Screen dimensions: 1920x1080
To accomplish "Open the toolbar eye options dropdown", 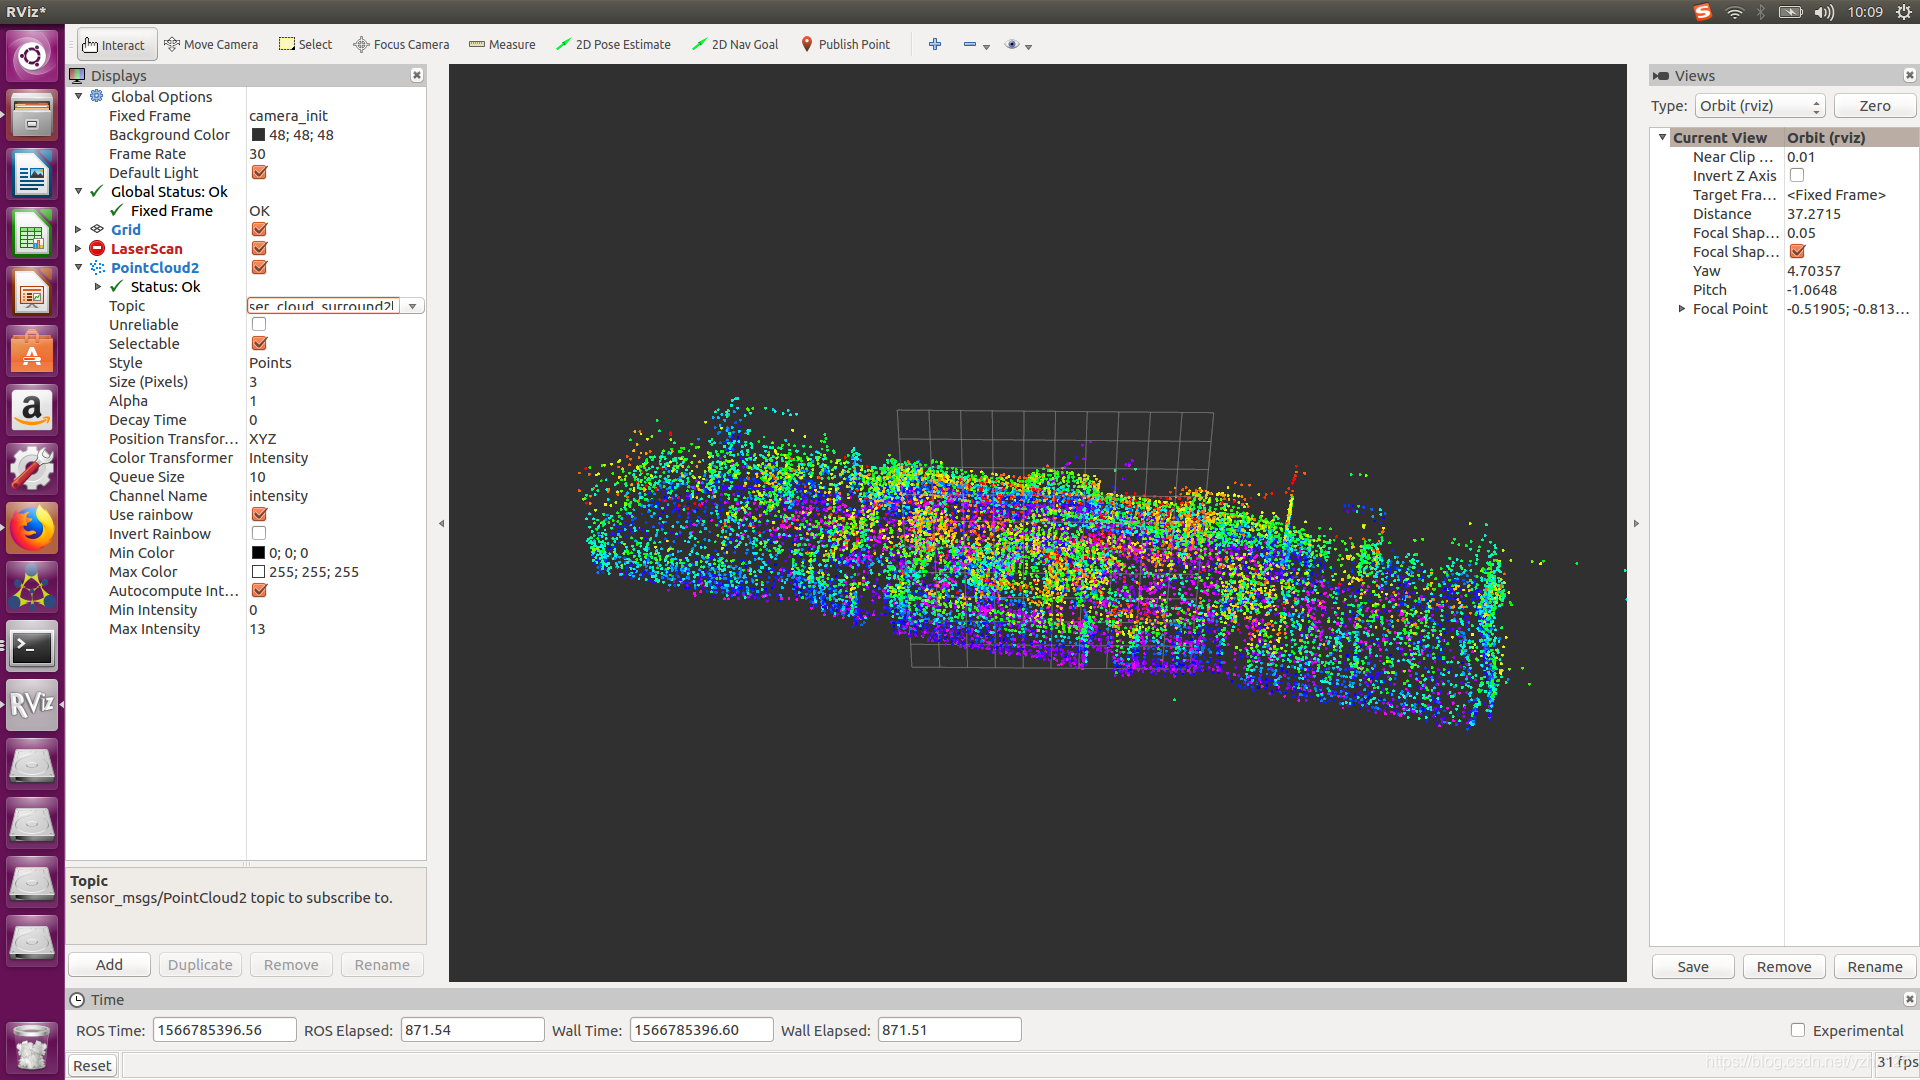I will [x=1018, y=45].
